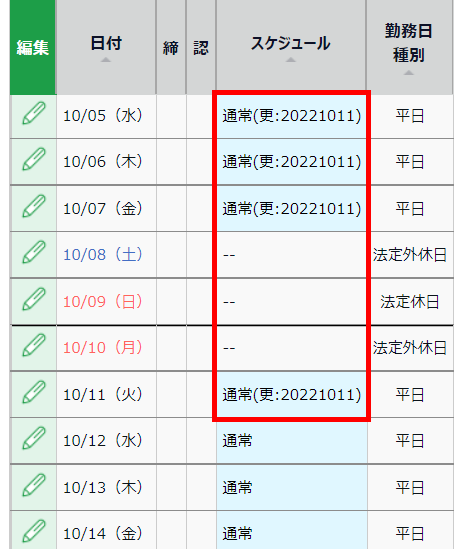This screenshot has width=454, height=549.
Task: Sort by the 勤務日種別 column header
Action: tap(410, 47)
